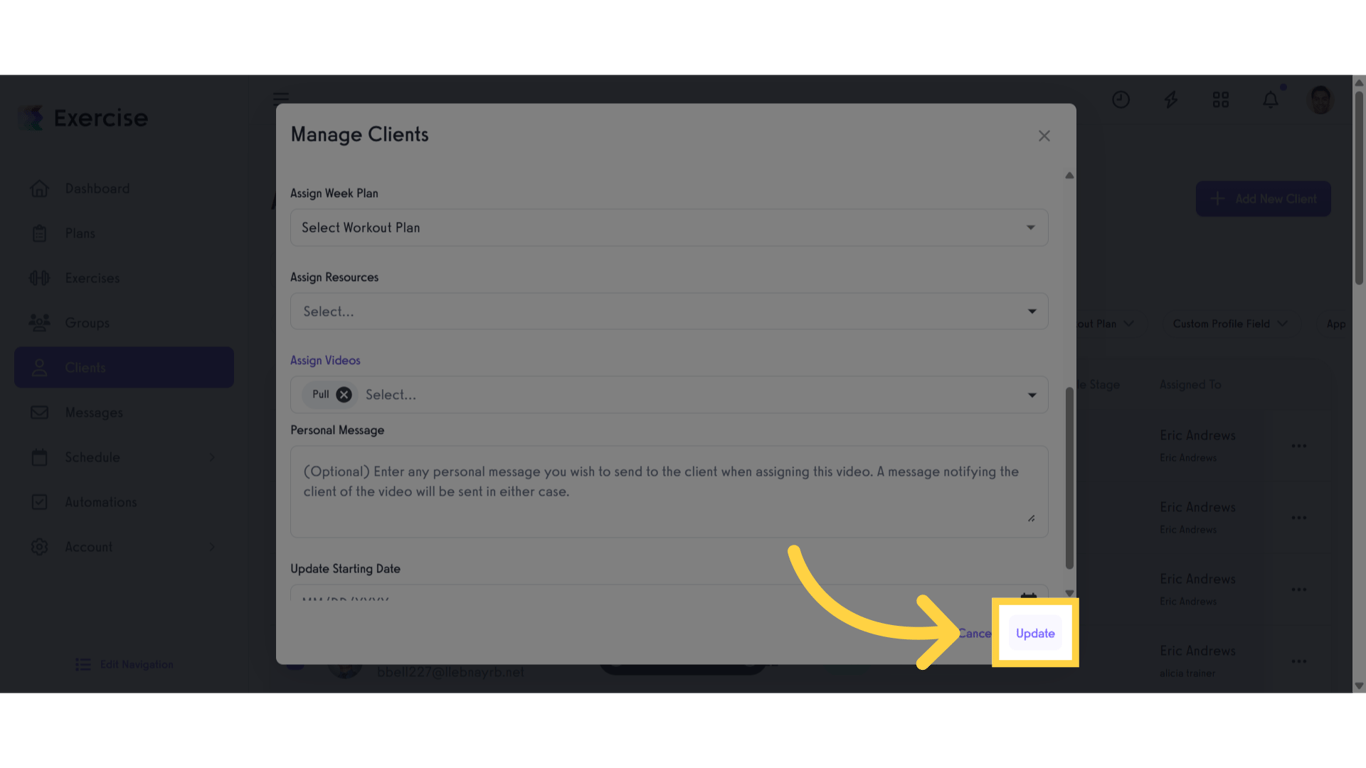Screen dimensions: 1366x768
Task: Open the lightning bolt quick actions icon
Action: pyautogui.click(x=1171, y=99)
